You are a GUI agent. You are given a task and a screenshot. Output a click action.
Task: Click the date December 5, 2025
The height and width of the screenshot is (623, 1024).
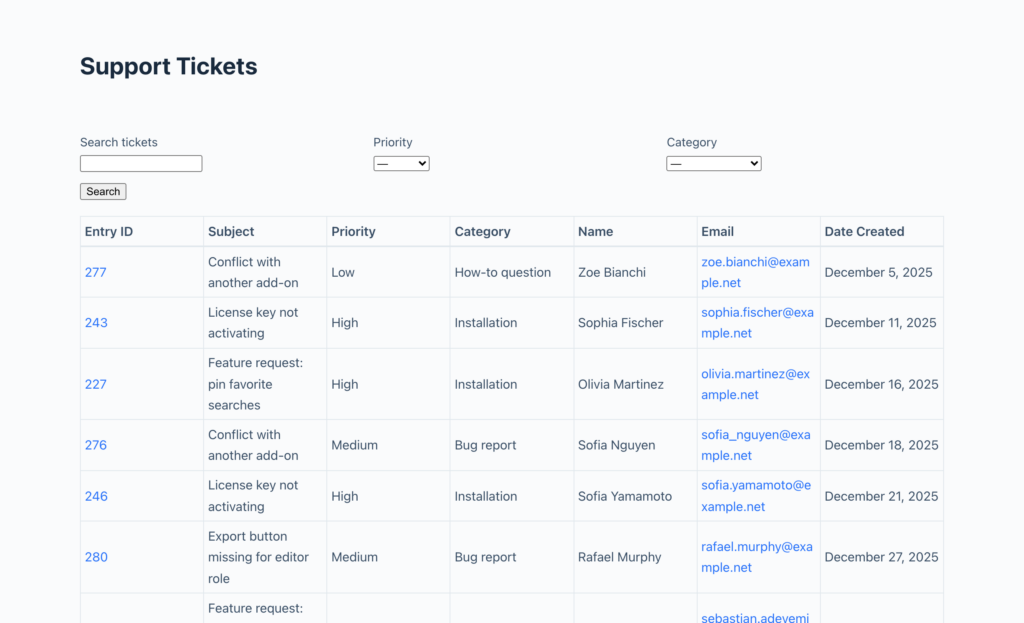point(878,272)
